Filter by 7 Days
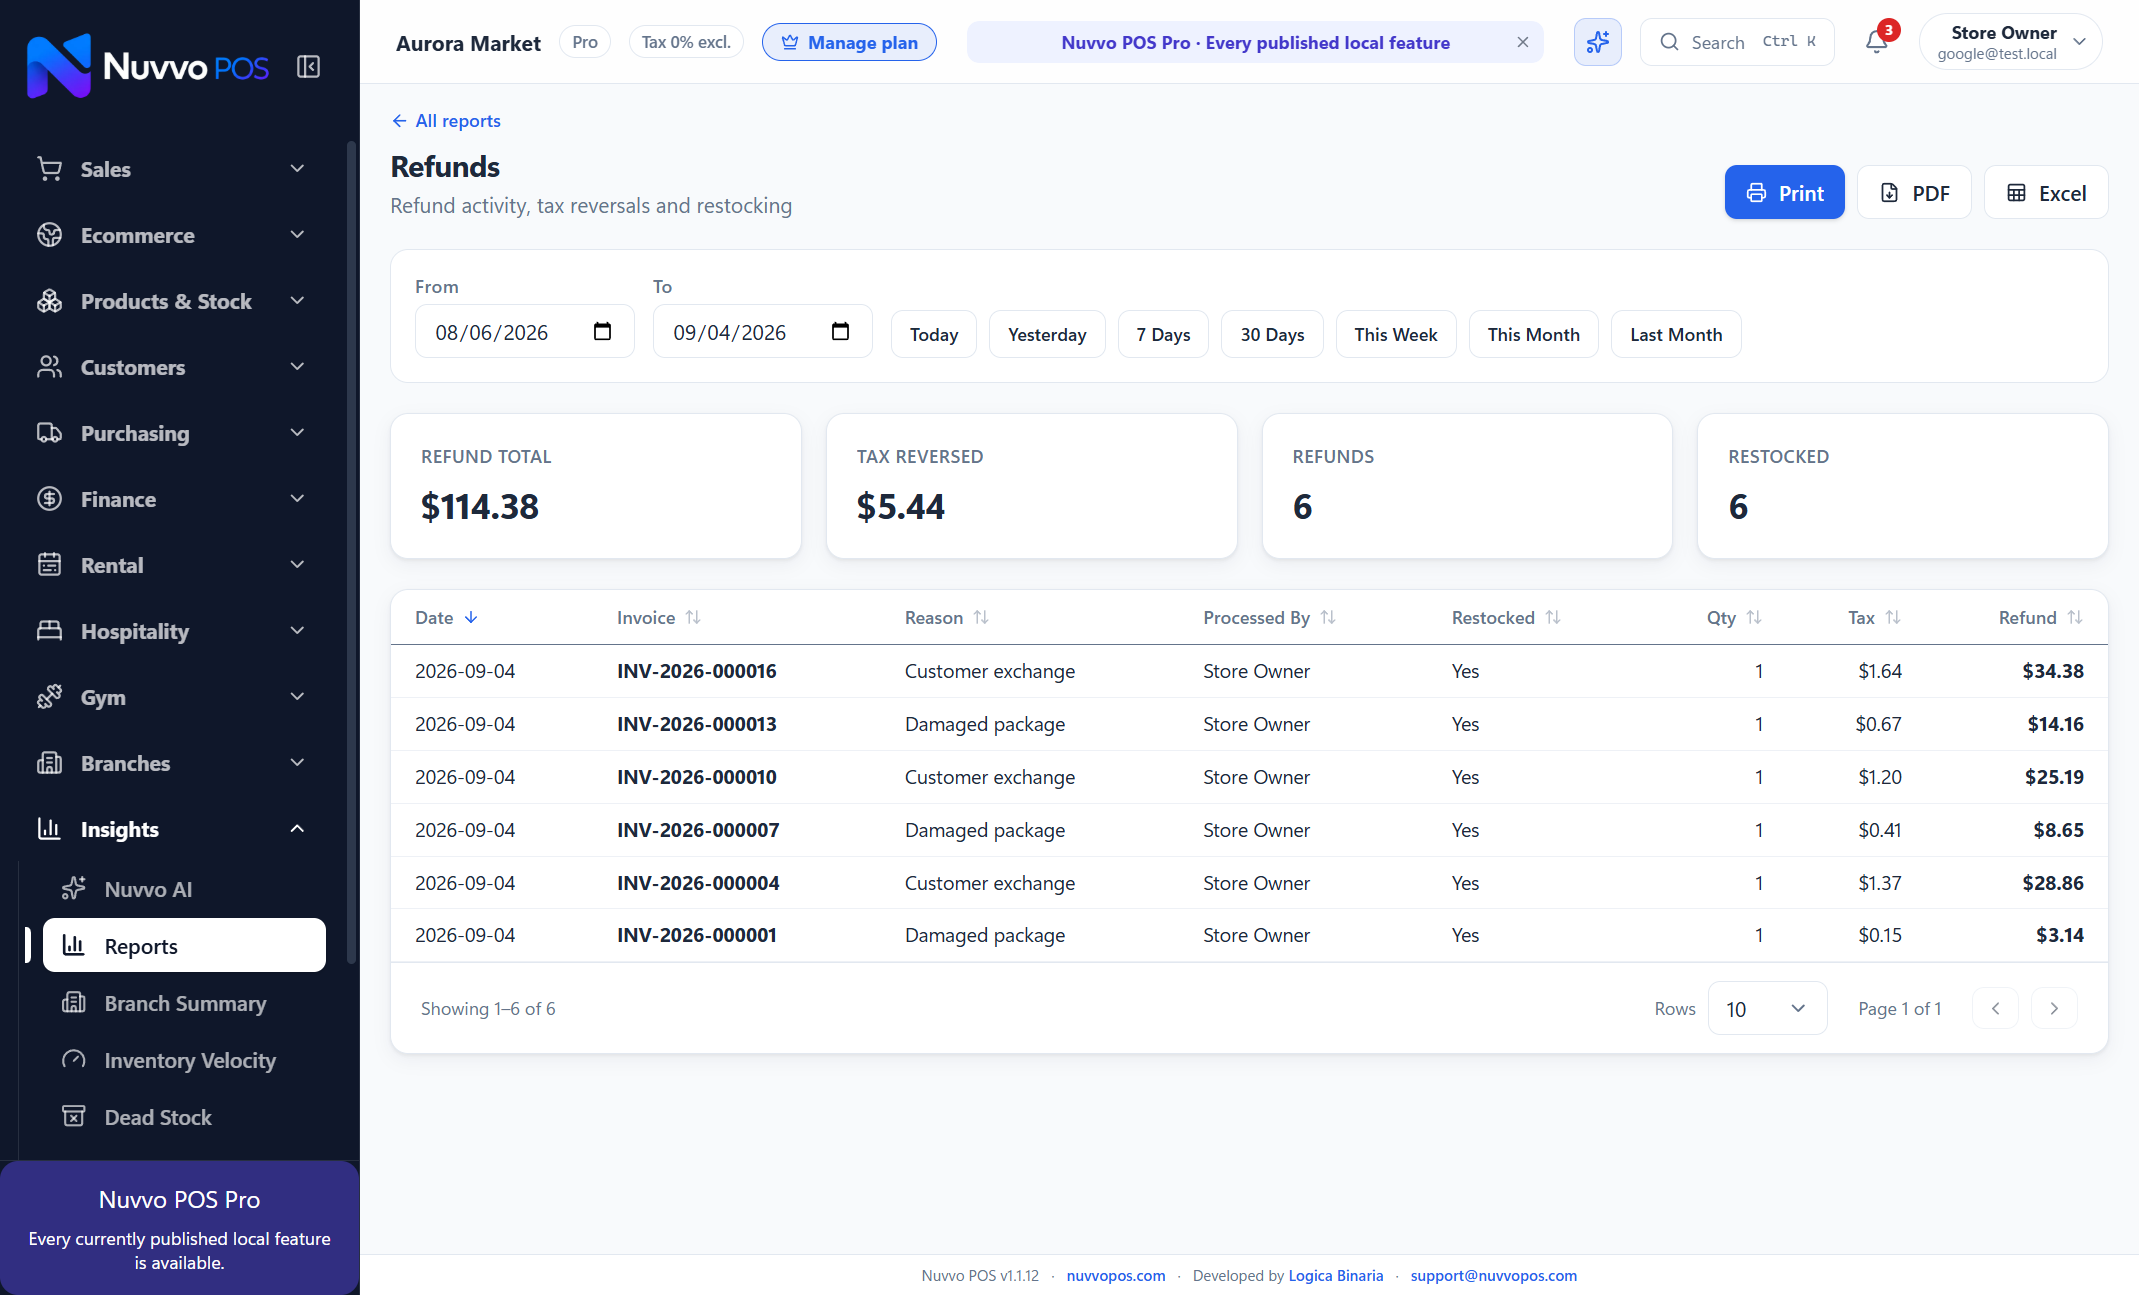 click(1163, 334)
